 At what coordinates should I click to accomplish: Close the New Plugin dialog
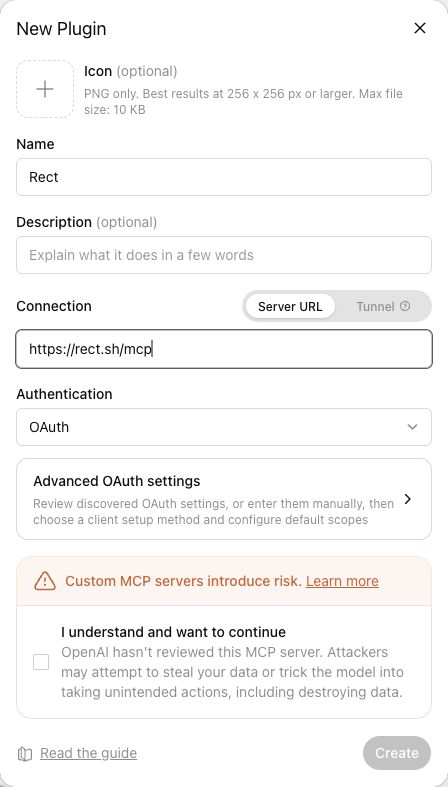pyautogui.click(x=419, y=28)
